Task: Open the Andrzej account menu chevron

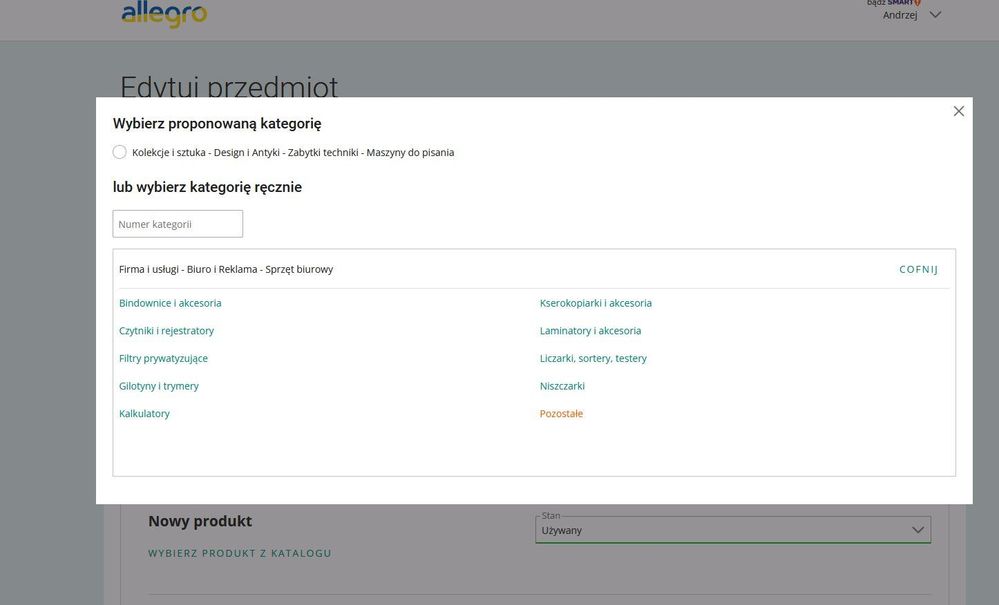Action: 935,15
